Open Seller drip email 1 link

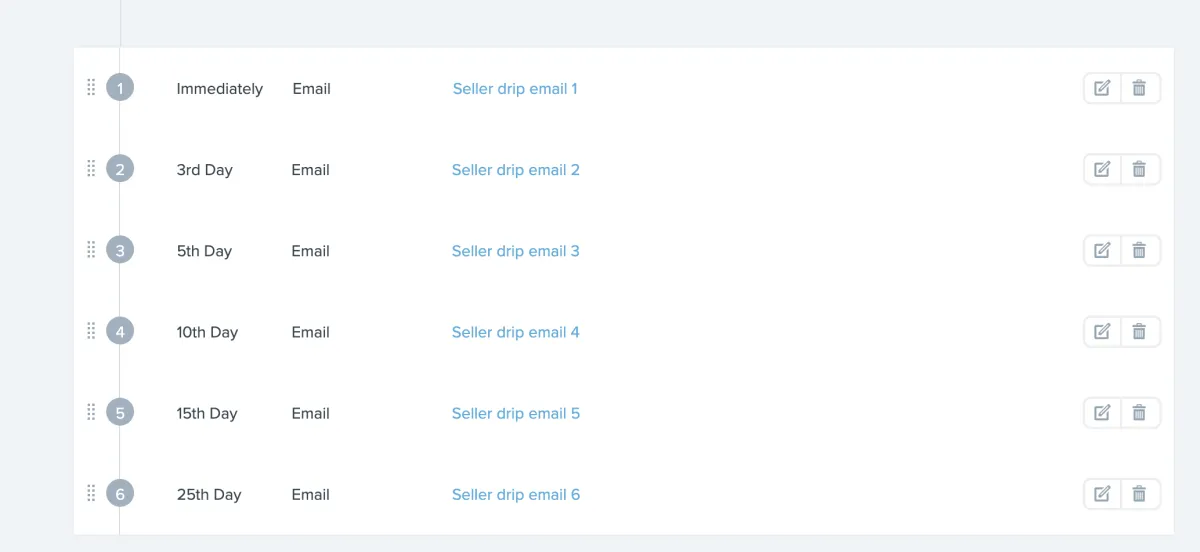click(x=515, y=89)
